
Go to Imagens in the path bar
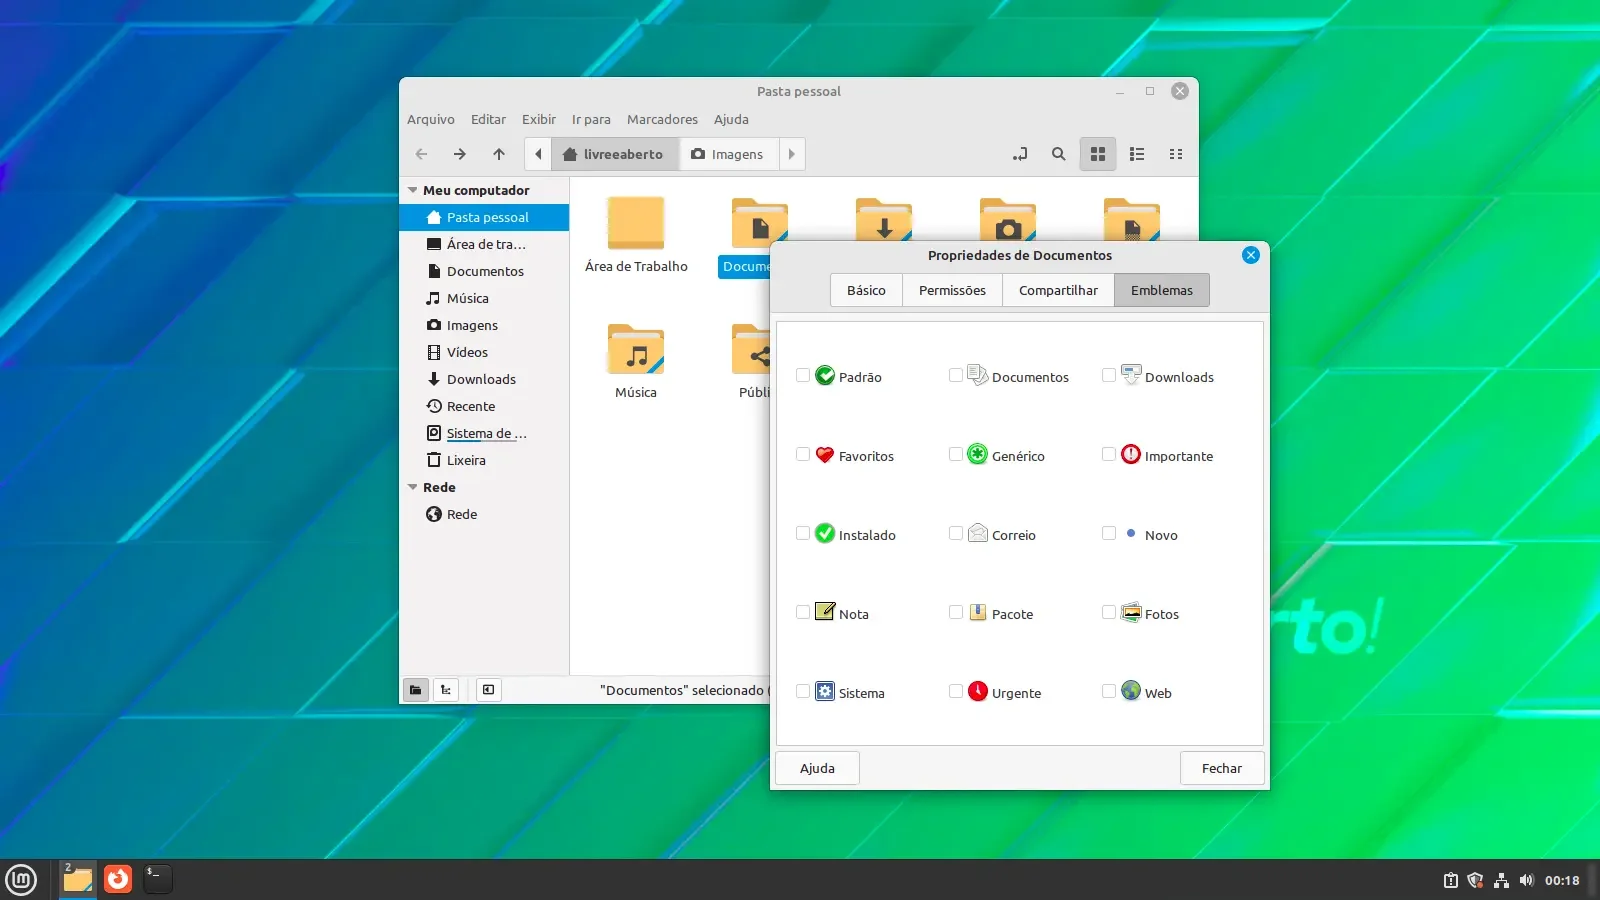pos(728,154)
